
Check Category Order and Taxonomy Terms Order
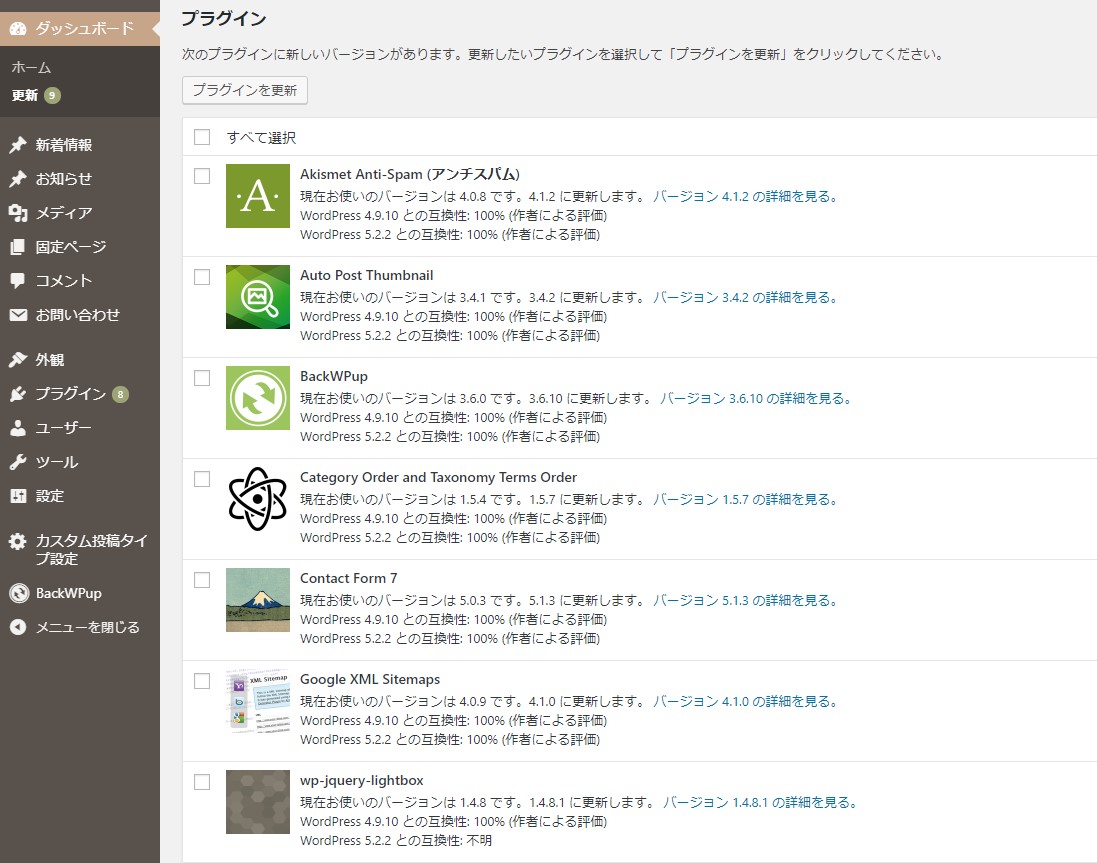[x=202, y=479]
